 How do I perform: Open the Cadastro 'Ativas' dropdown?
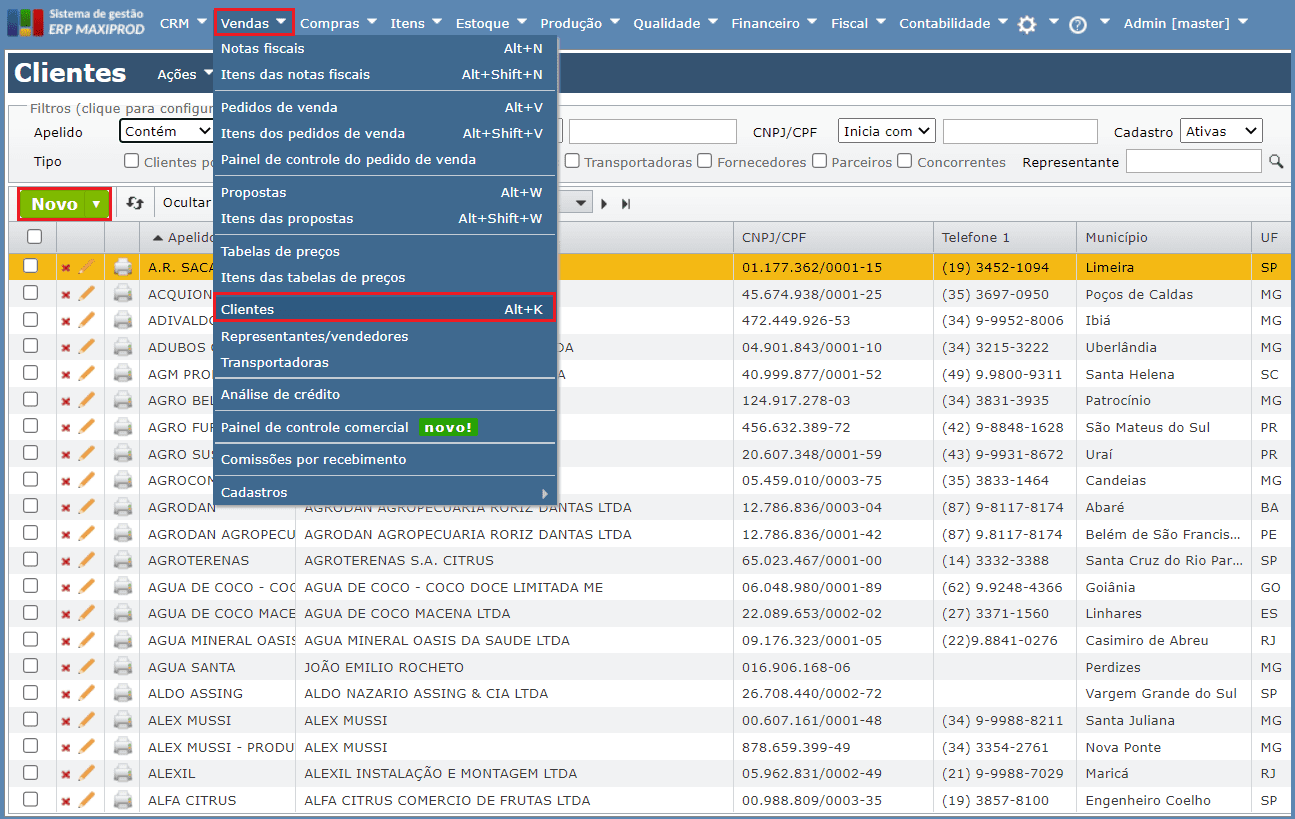(1221, 131)
